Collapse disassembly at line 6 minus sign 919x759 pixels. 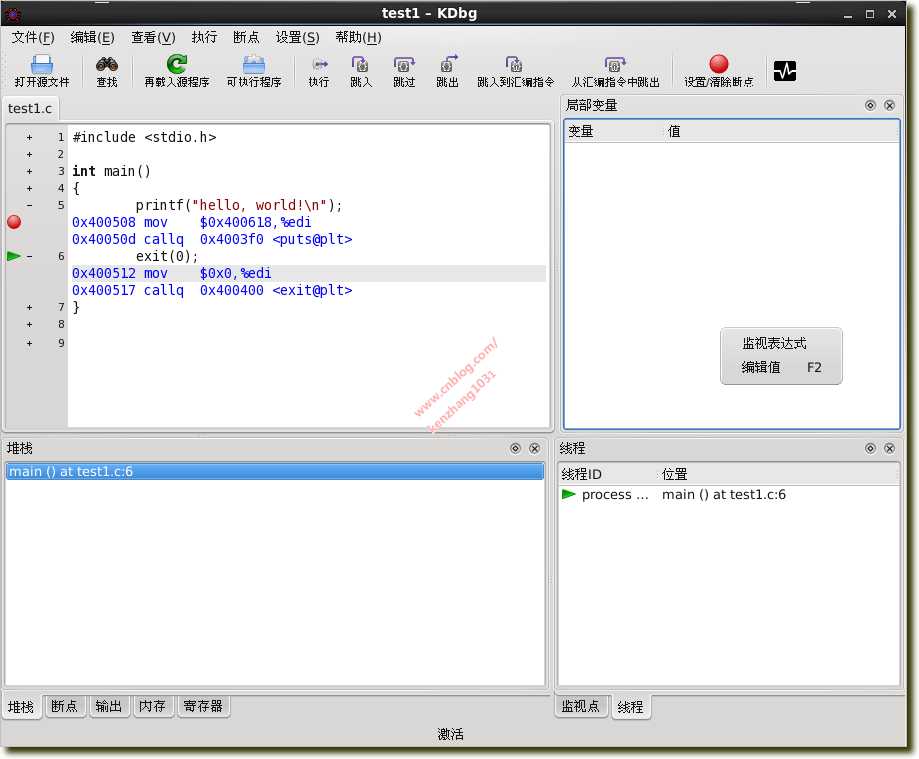[29, 256]
